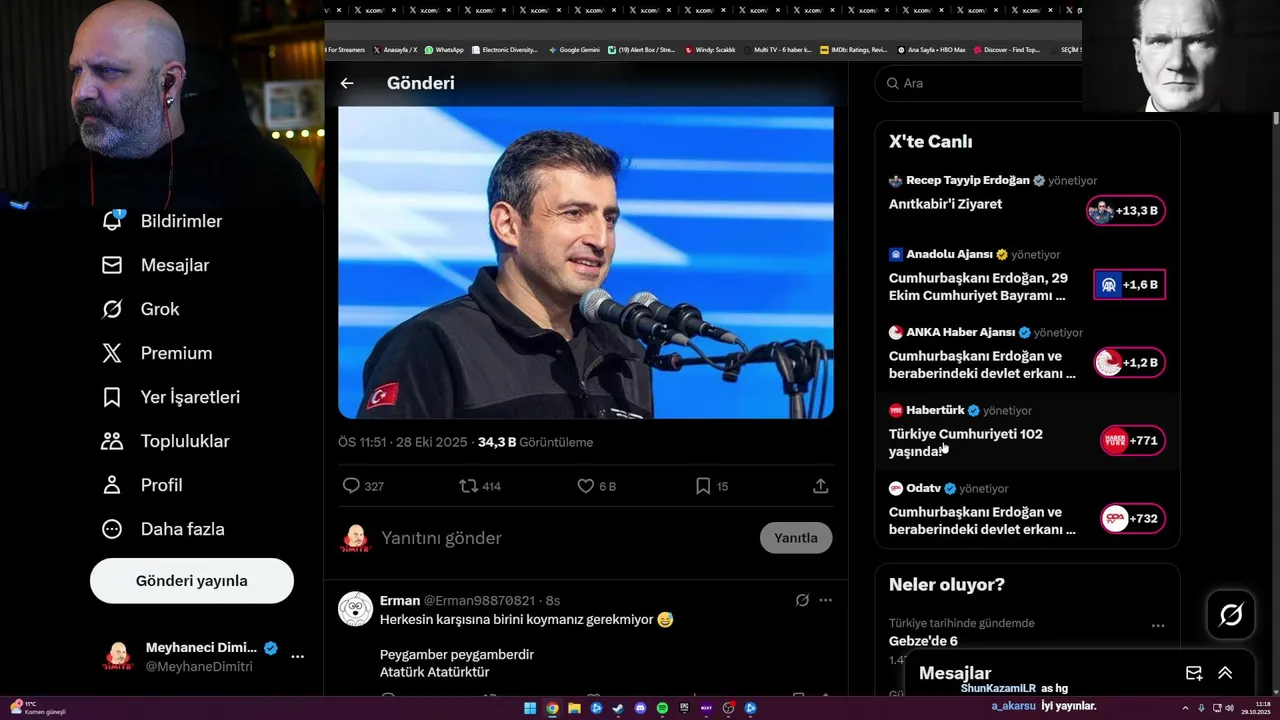Screen dimensions: 1280x720
Task: Open File Explorer in the taskbar
Action: click(x=574, y=708)
